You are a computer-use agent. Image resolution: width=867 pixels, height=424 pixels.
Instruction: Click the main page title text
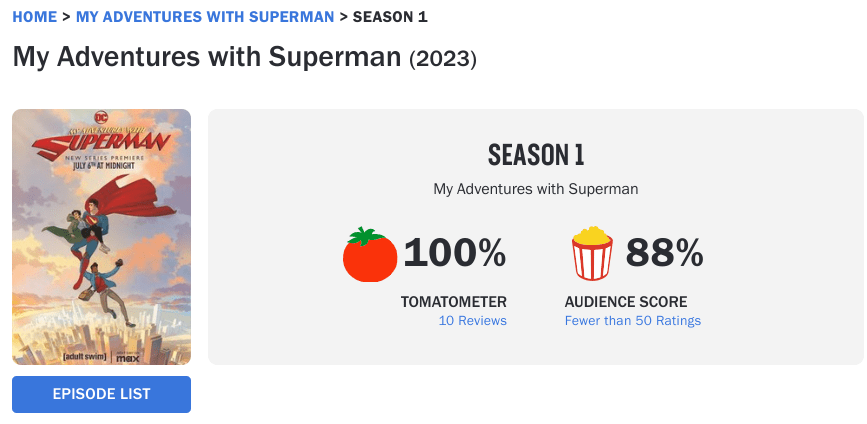[x=207, y=57]
